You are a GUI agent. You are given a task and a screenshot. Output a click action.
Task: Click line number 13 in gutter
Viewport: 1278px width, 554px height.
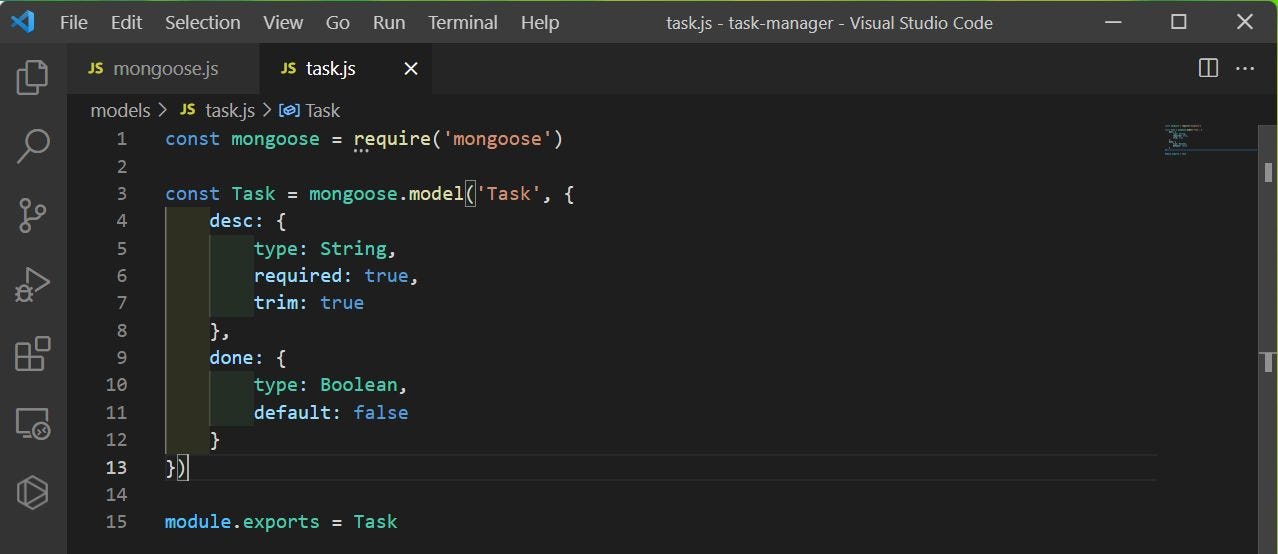(116, 467)
